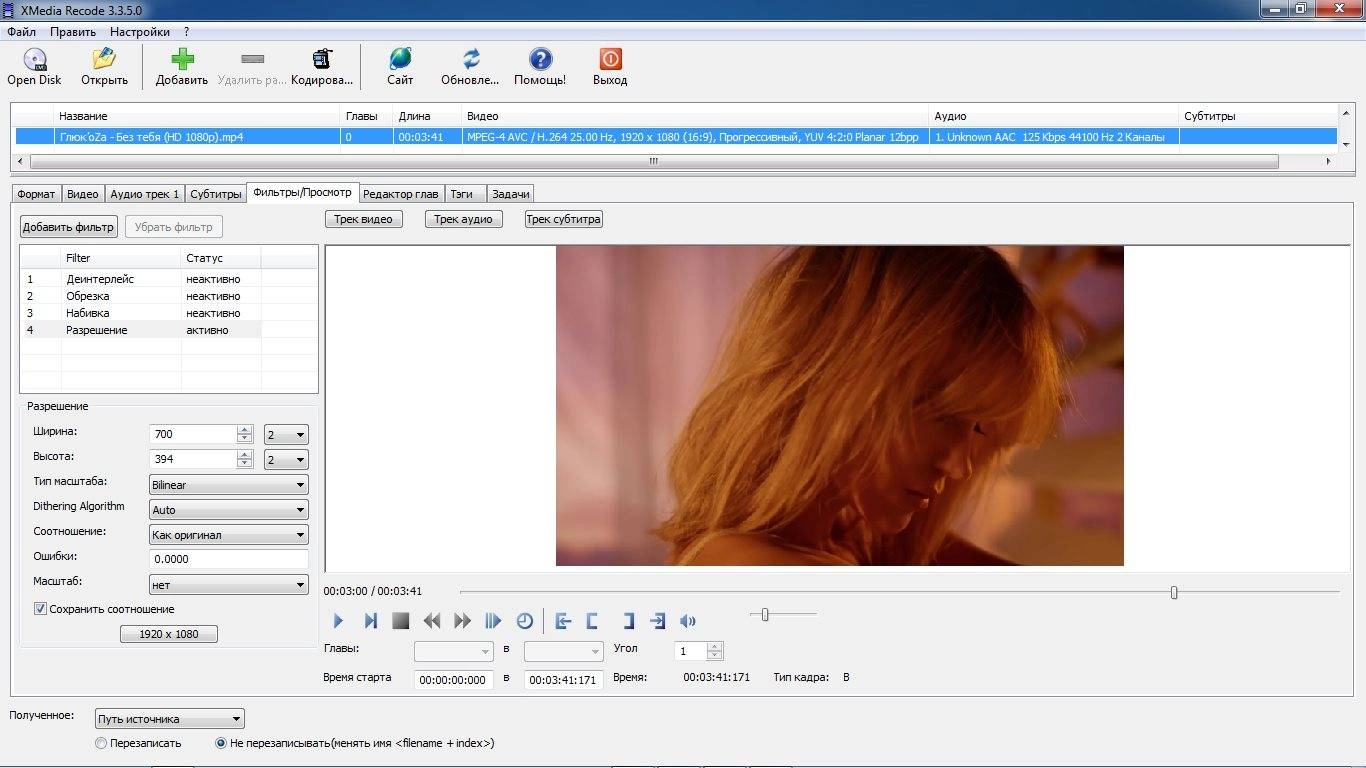The width and height of the screenshot is (1366, 768).
Task: Play the video preview
Action: pyautogui.click(x=338, y=621)
